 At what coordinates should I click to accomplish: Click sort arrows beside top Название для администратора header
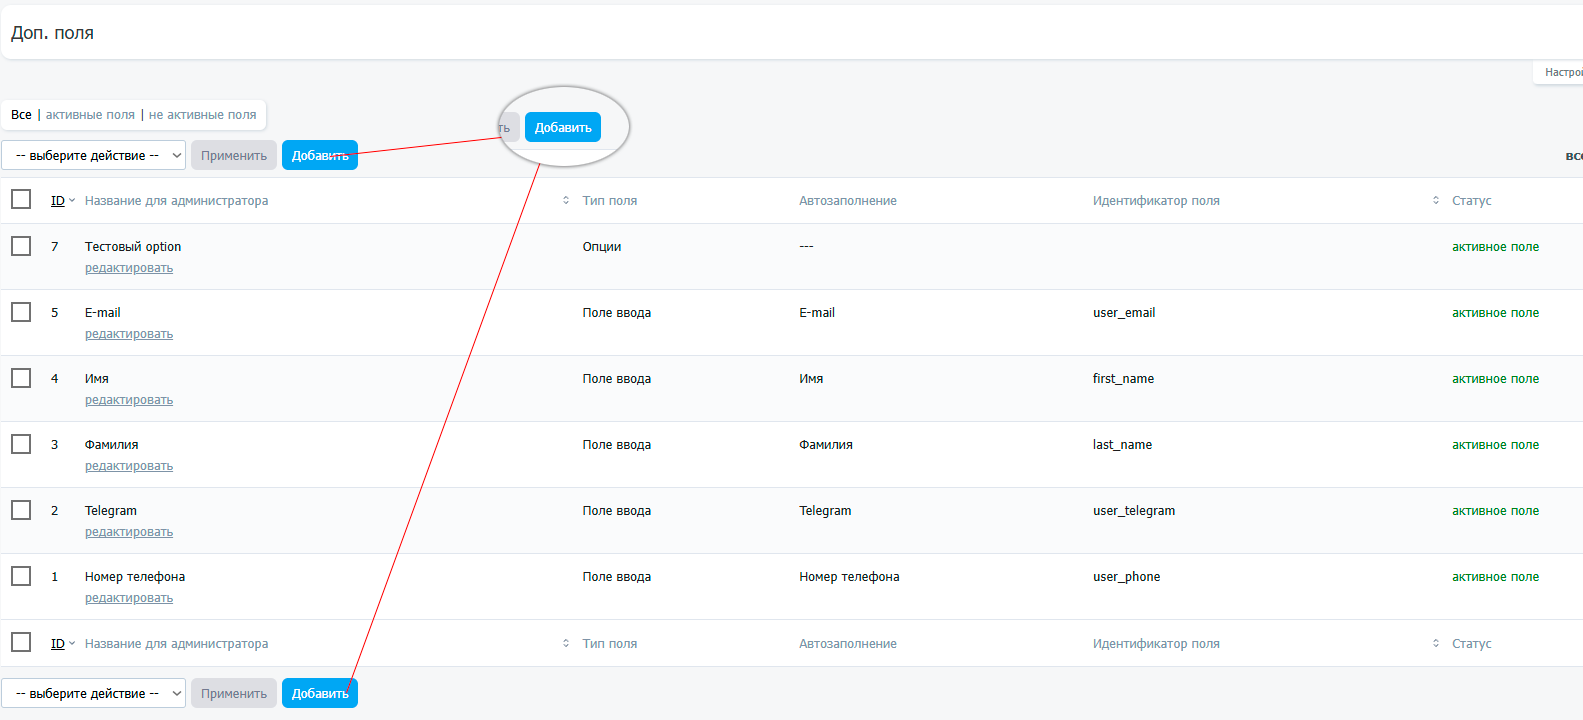point(566,201)
